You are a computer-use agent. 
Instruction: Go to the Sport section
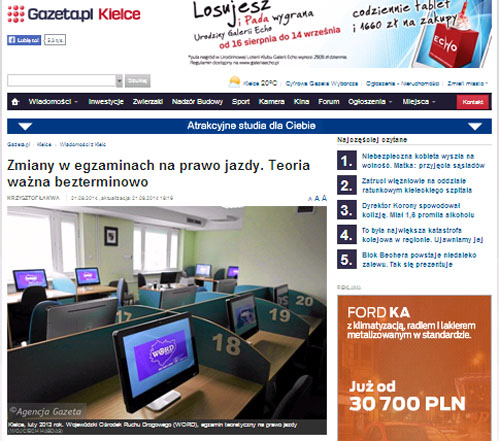click(x=241, y=102)
